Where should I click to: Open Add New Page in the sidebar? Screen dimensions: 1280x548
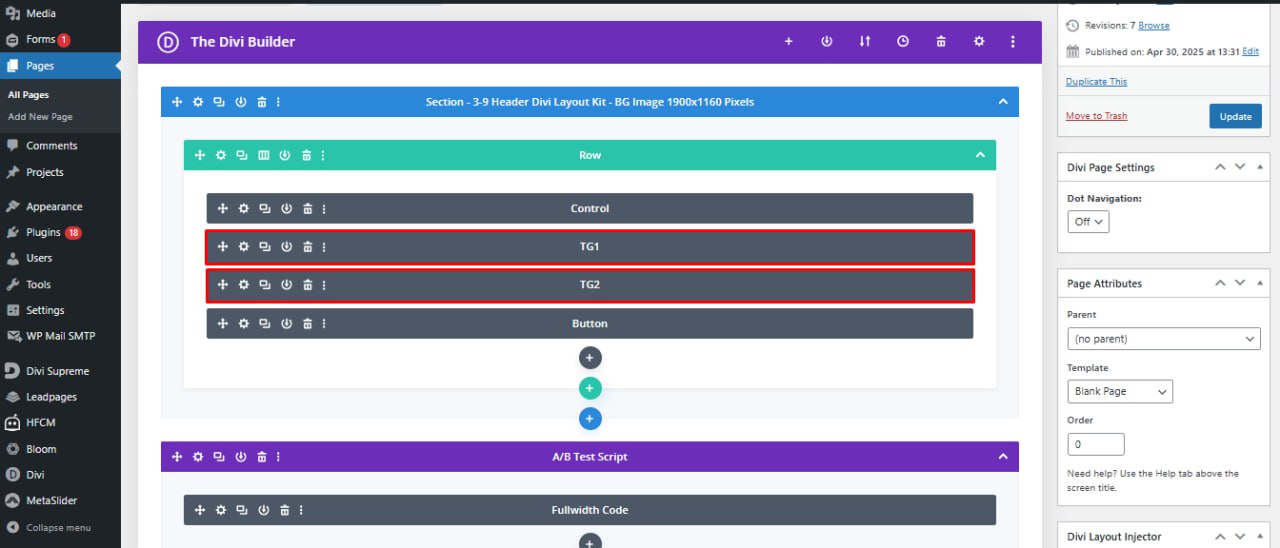click(40, 117)
